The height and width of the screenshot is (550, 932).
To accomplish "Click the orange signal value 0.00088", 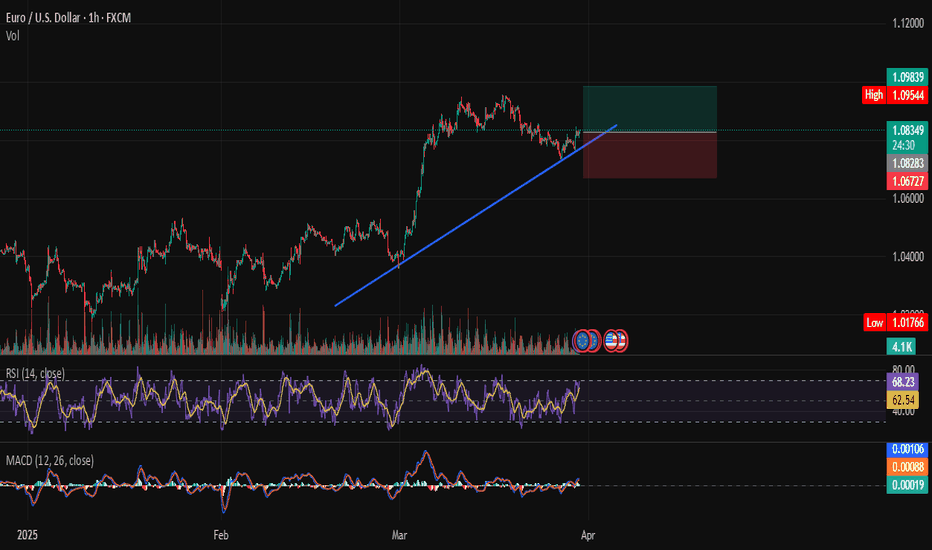I will [x=907, y=467].
